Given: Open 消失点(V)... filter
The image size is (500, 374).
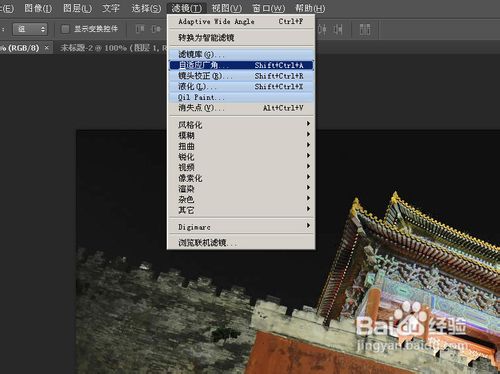Looking at the screenshot, I should (x=241, y=108).
